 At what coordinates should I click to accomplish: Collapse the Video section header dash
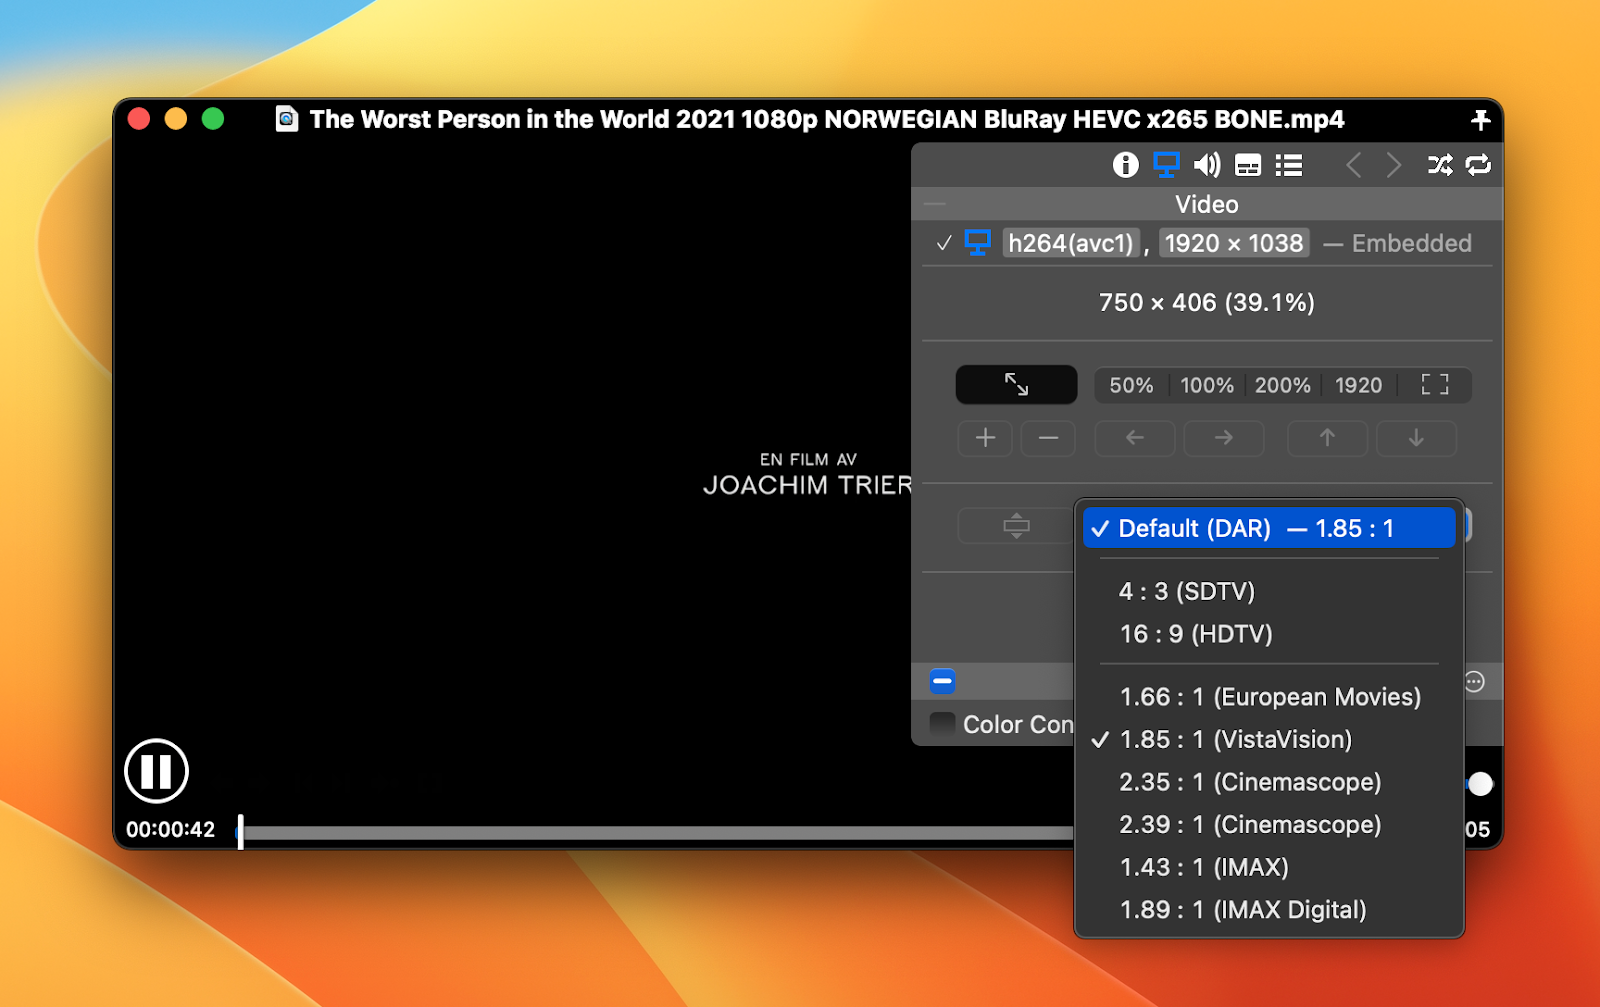[x=935, y=204]
